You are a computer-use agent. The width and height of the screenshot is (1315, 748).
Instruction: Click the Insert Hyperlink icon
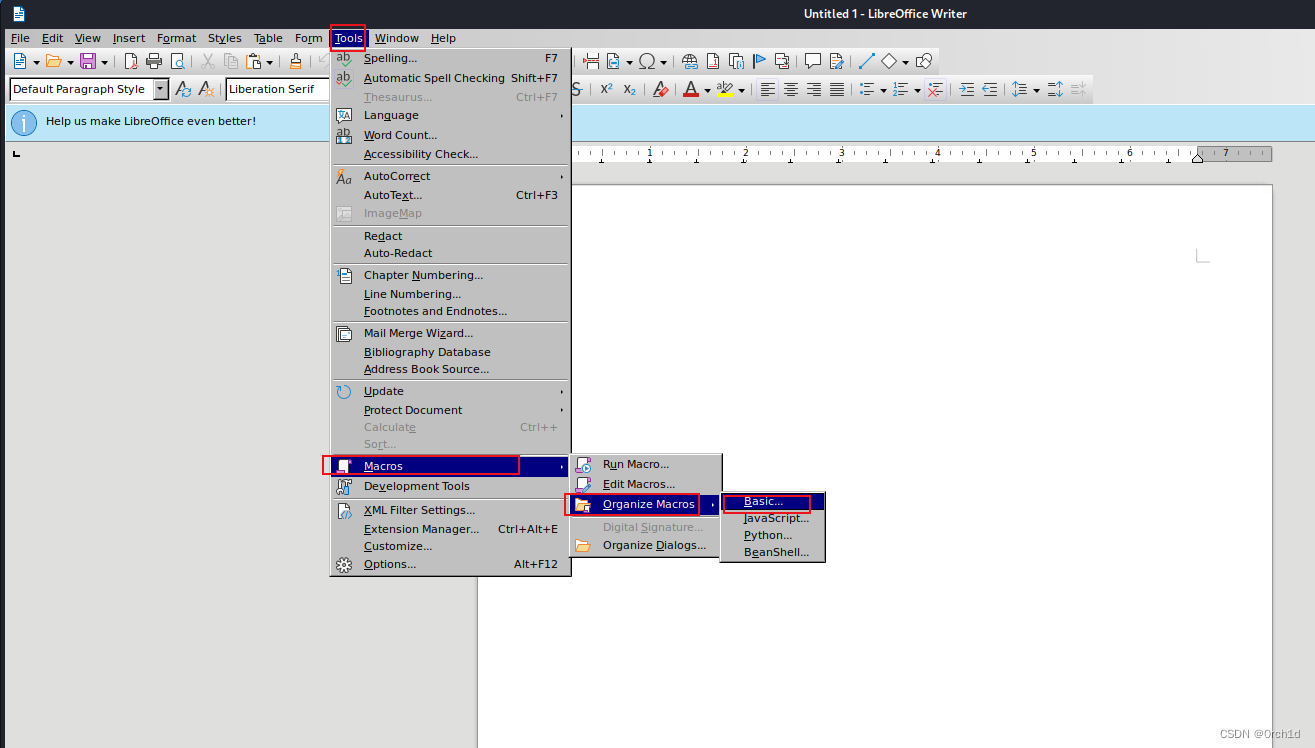[689, 62]
